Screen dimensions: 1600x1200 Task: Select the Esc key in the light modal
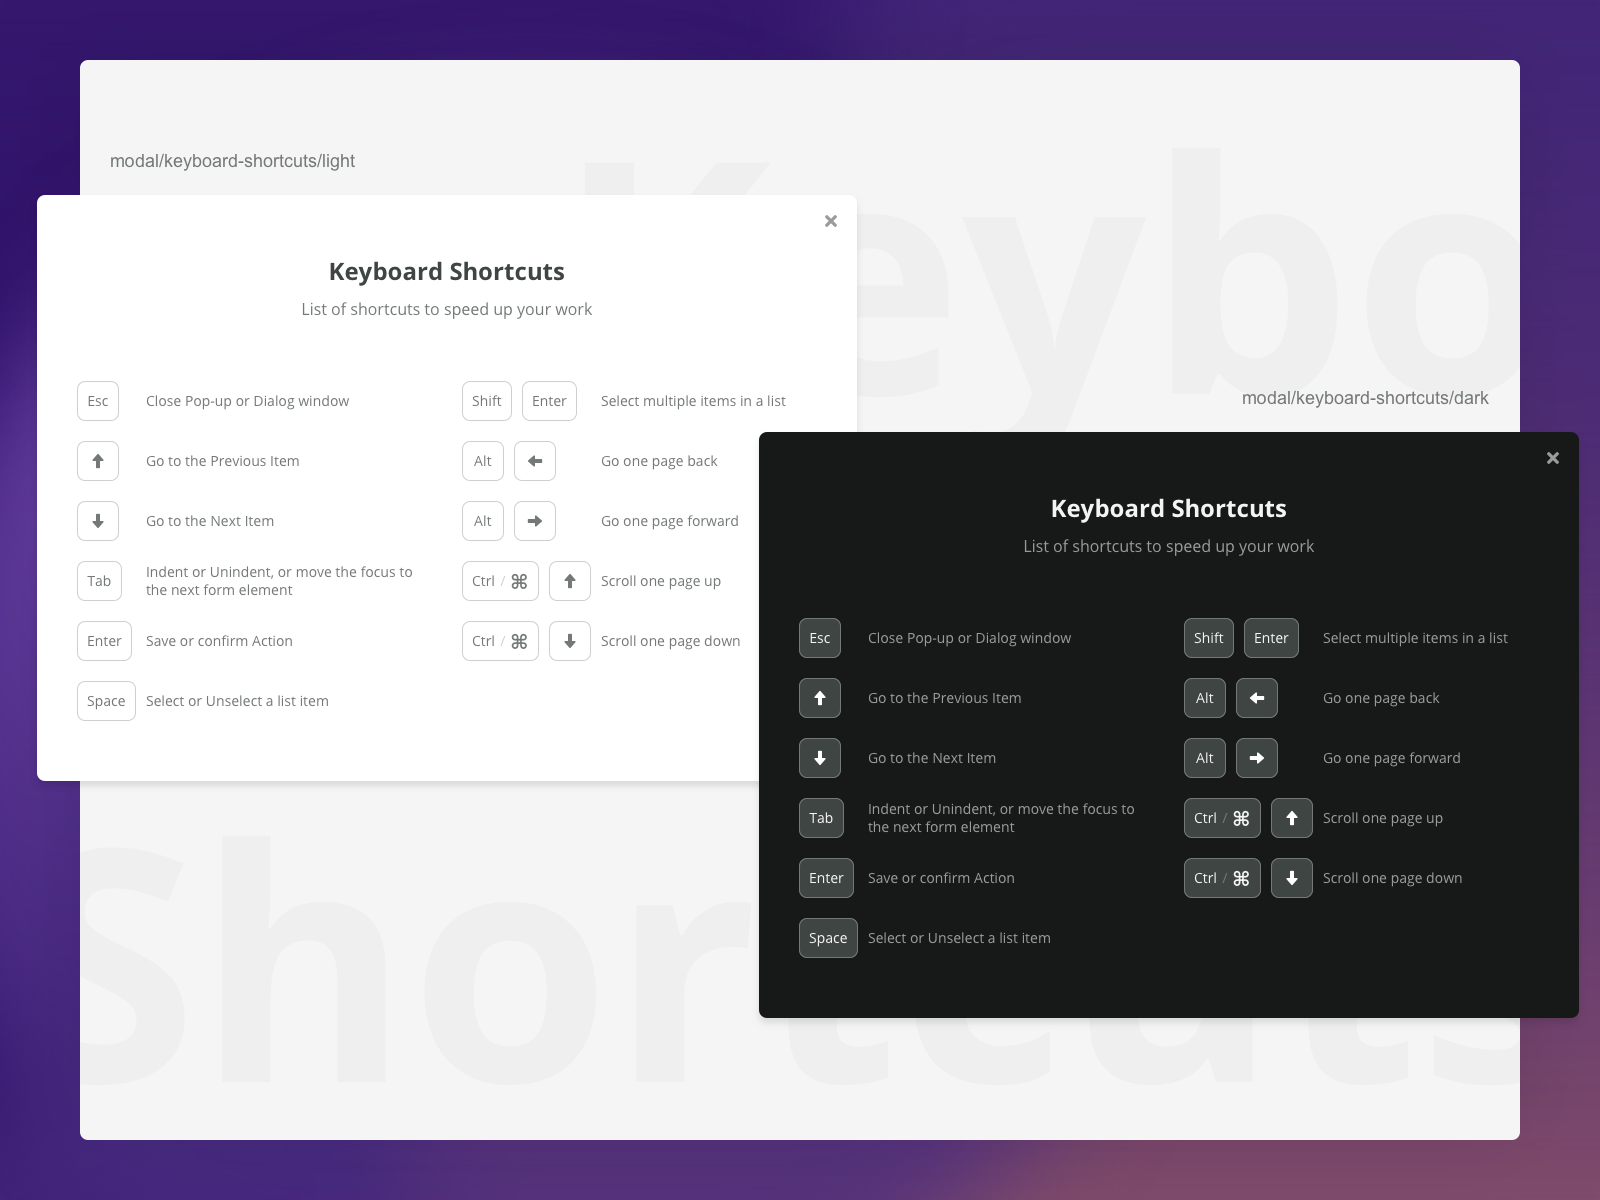[x=98, y=401]
